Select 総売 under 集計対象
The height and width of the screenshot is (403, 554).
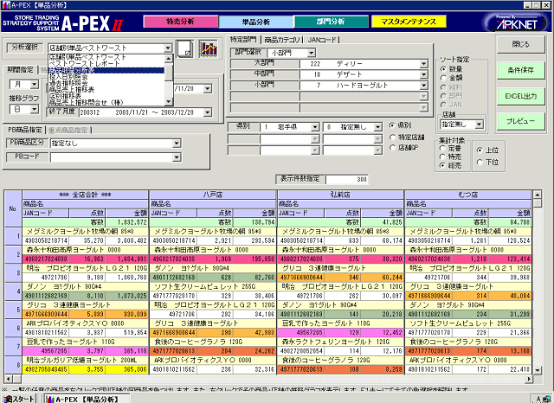(x=442, y=165)
